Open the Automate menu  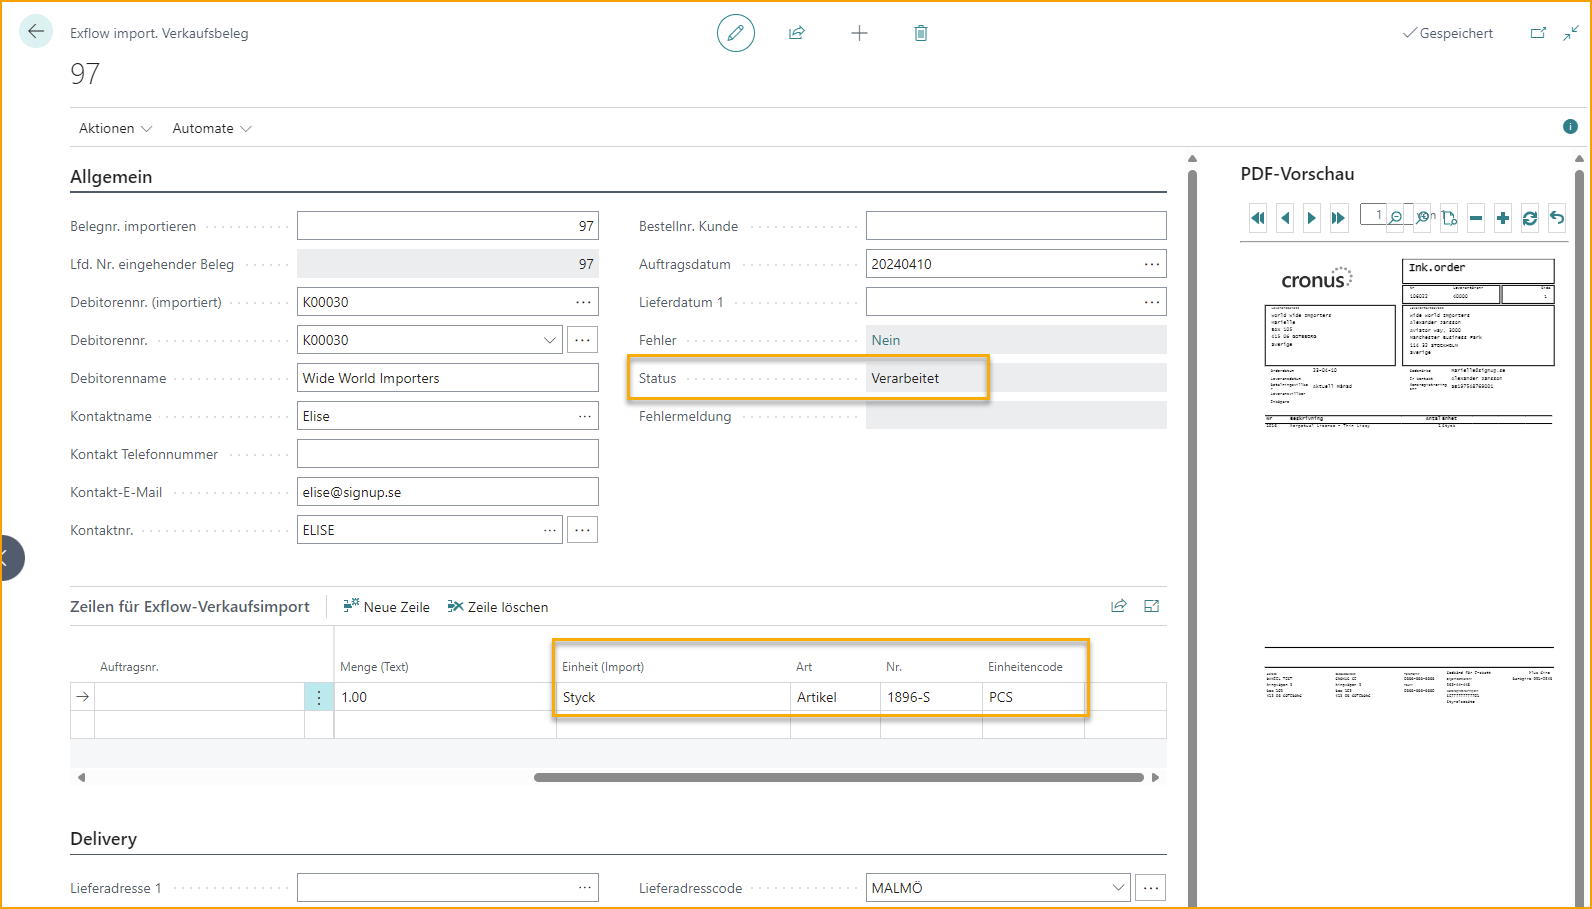[x=211, y=128]
